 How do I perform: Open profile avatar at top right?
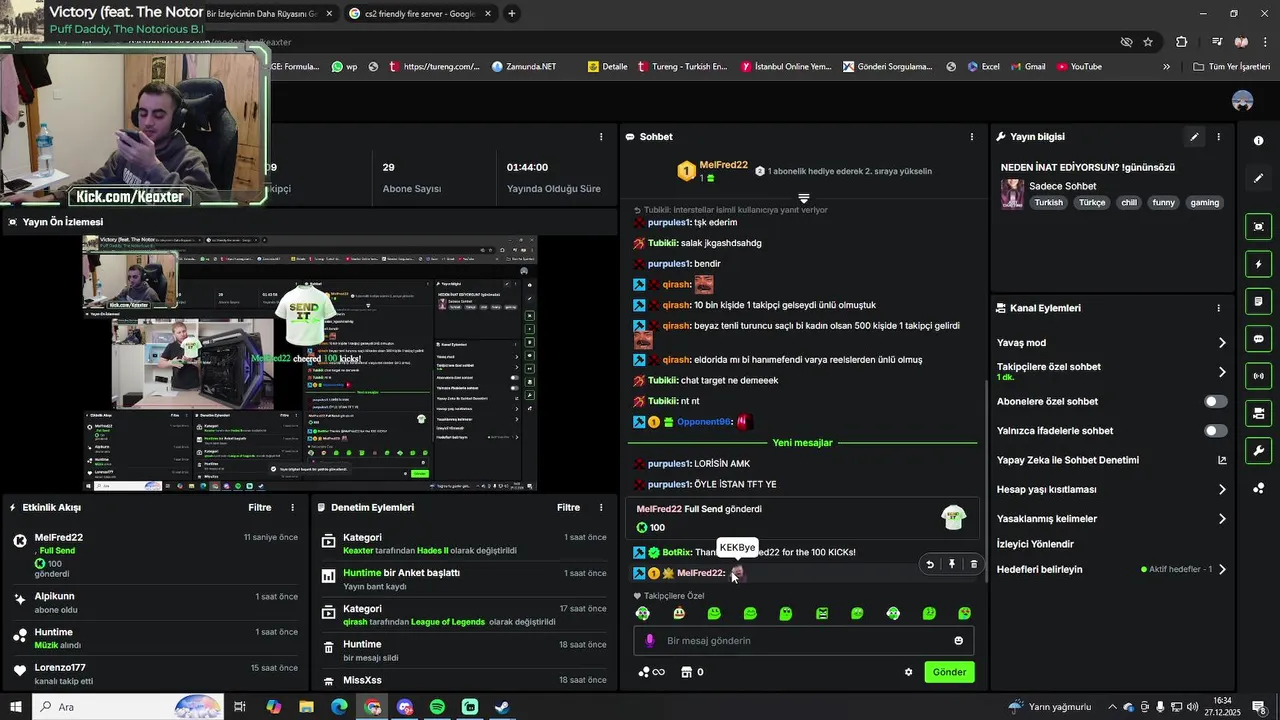[x=1243, y=101]
